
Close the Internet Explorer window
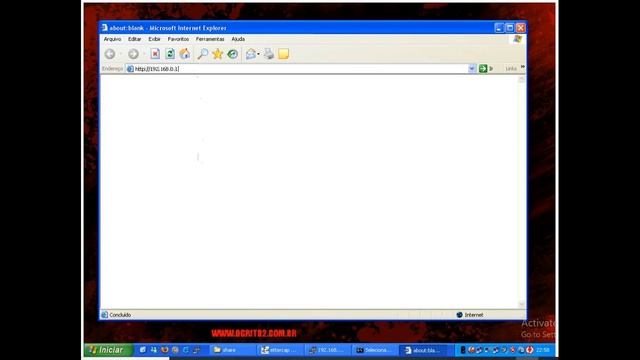click(521, 28)
